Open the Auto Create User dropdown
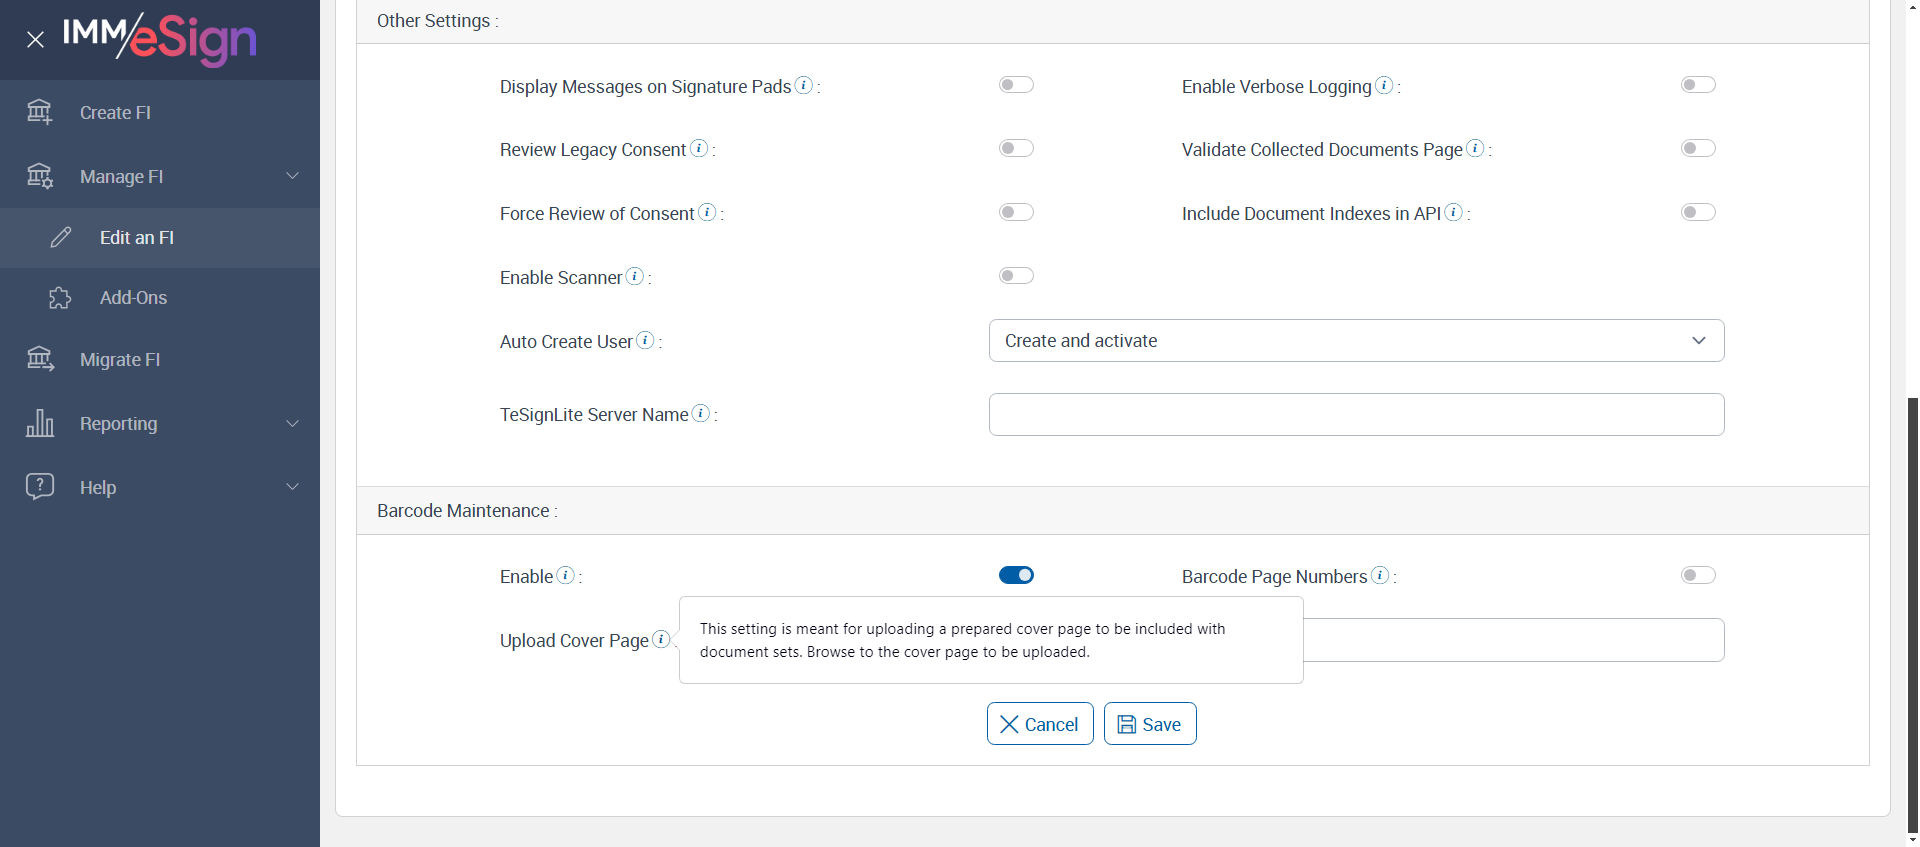This screenshot has width=1920, height=847. 1356,341
